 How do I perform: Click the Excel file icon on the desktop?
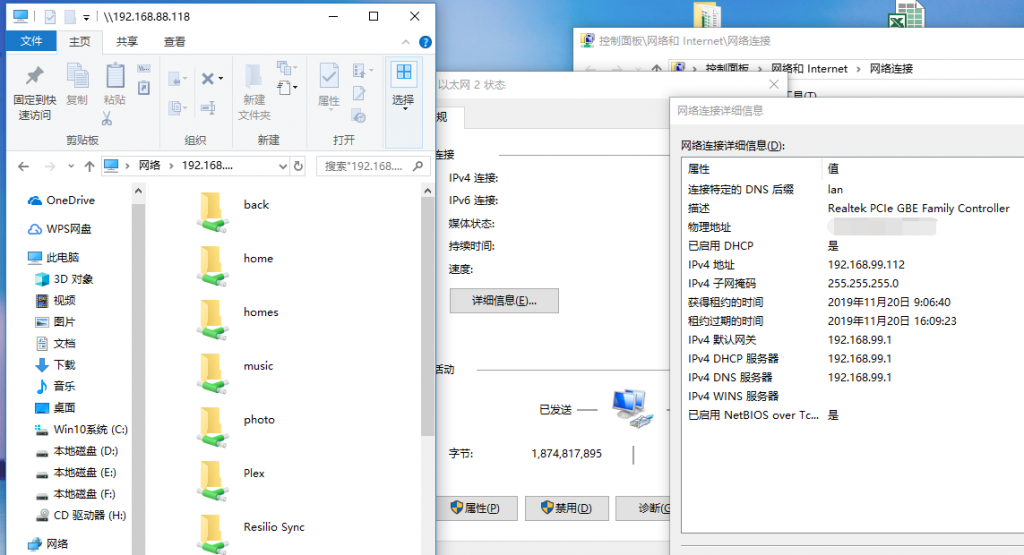(x=906, y=14)
